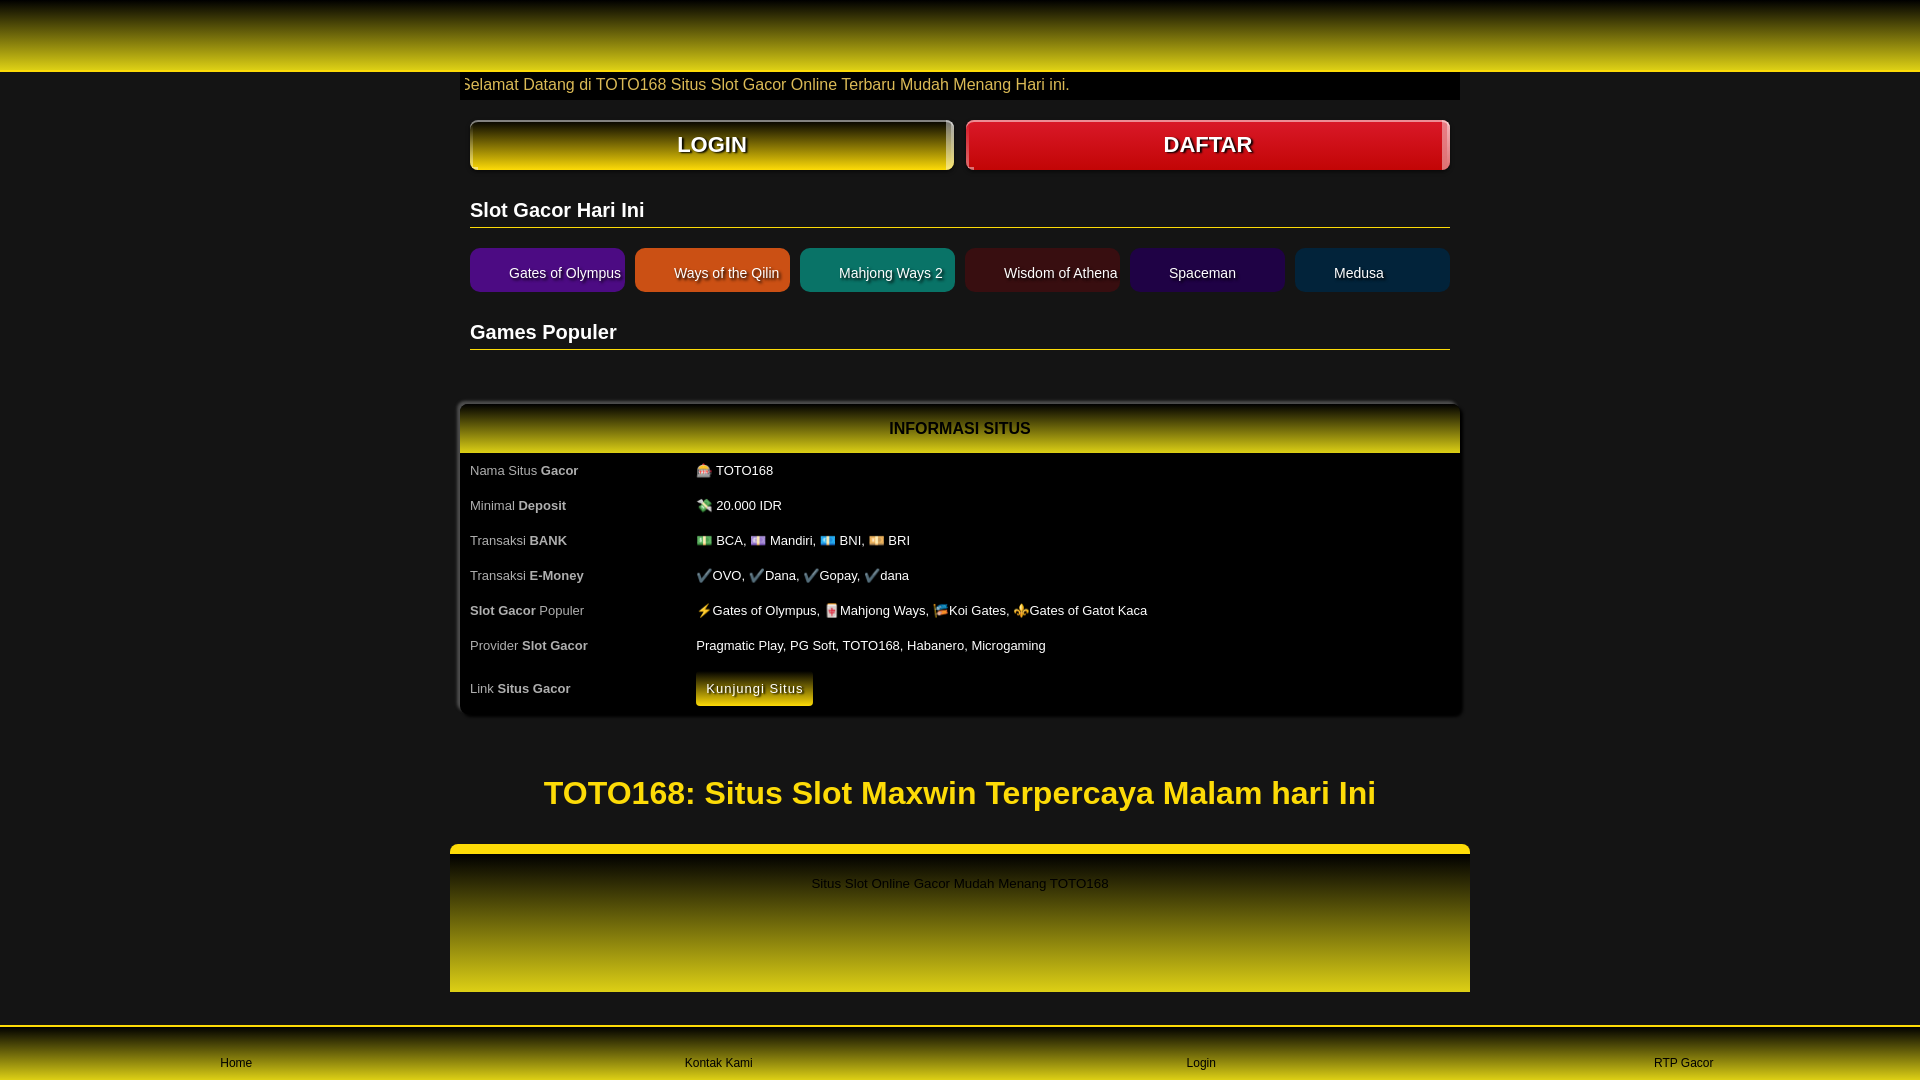Click the Games Populer heading
This screenshot has height=1080, width=1920.
543,332
